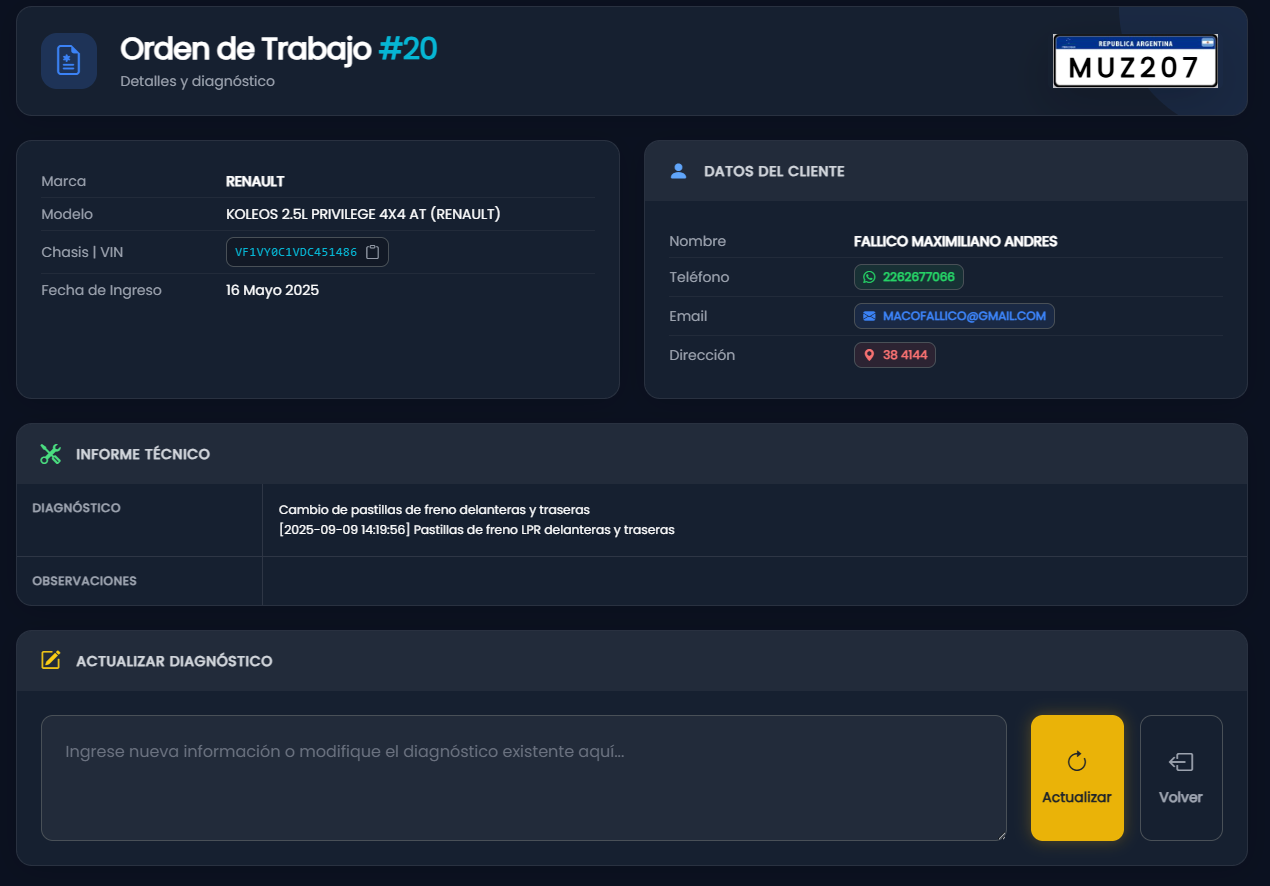Click the timestamped line about Pastillas LPR

coord(477,529)
